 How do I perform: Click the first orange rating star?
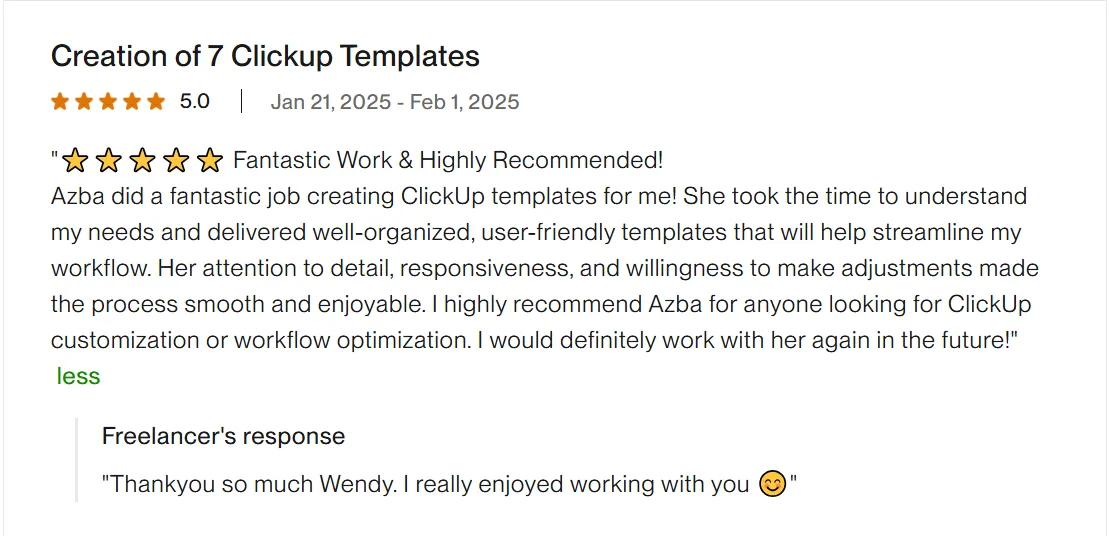click(x=60, y=101)
